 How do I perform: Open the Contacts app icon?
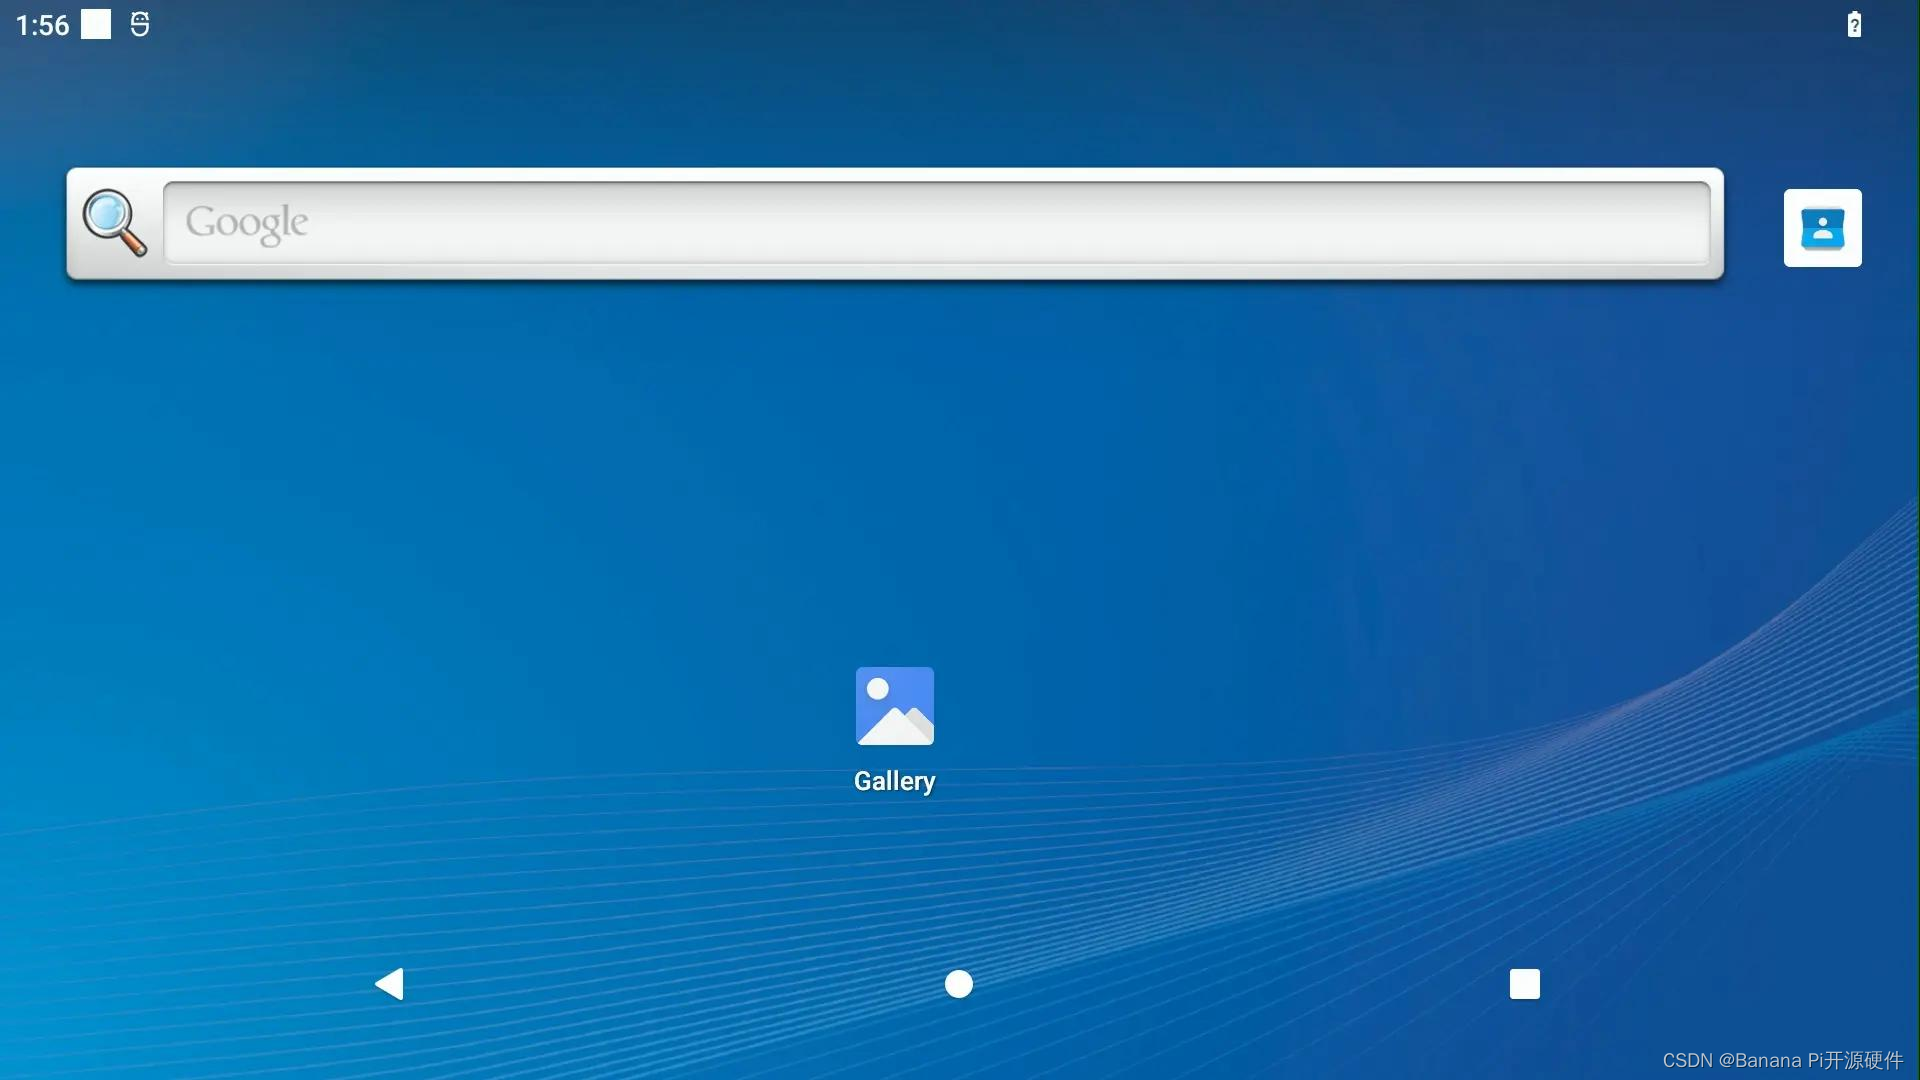point(1822,228)
